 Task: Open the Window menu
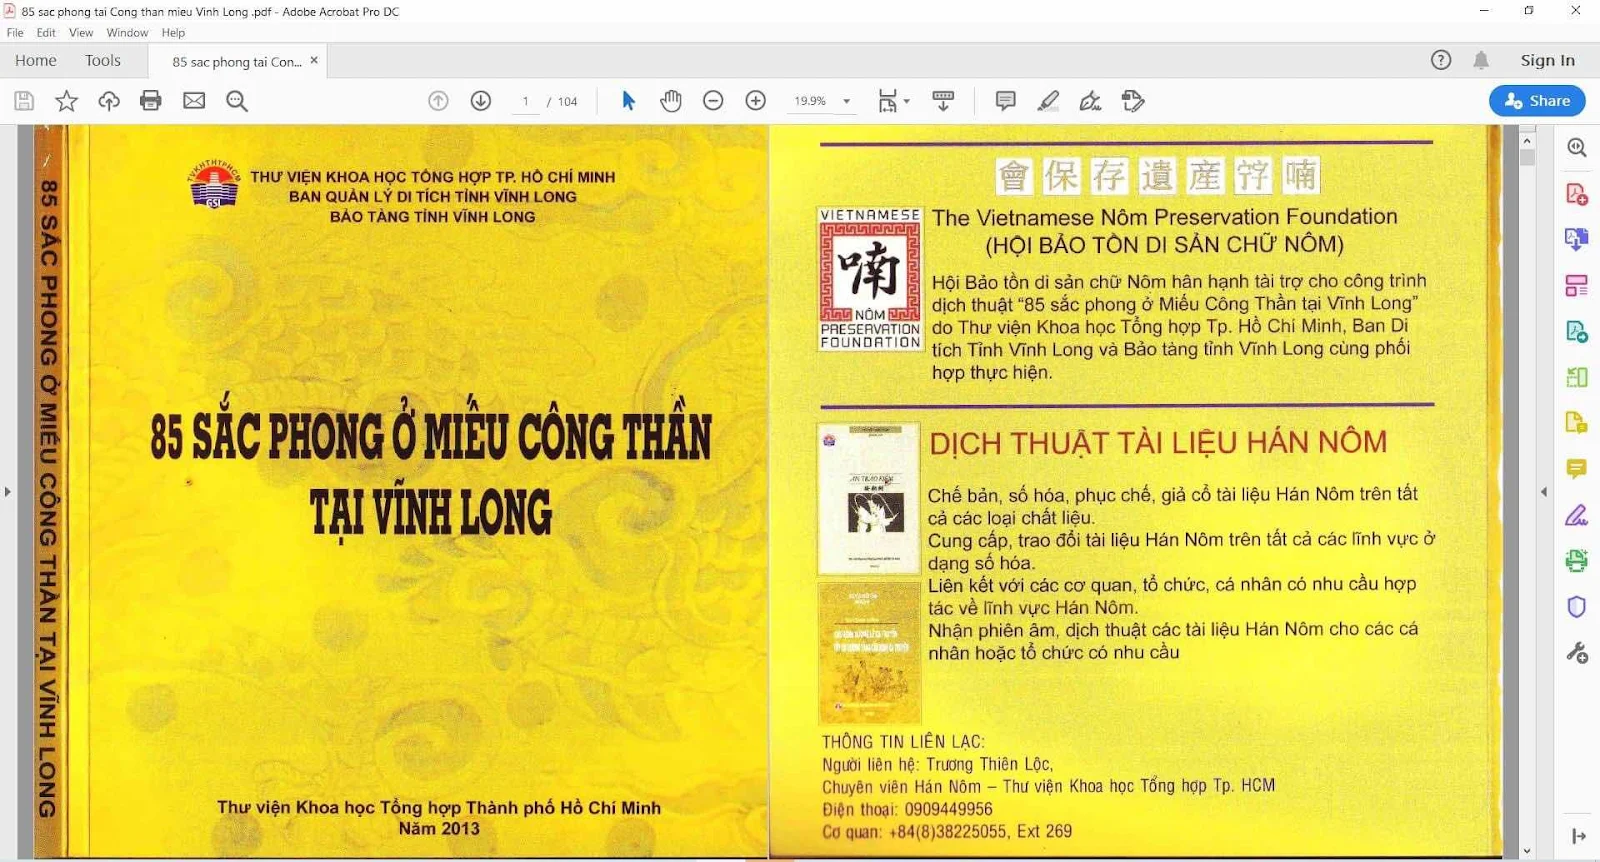pos(127,33)
